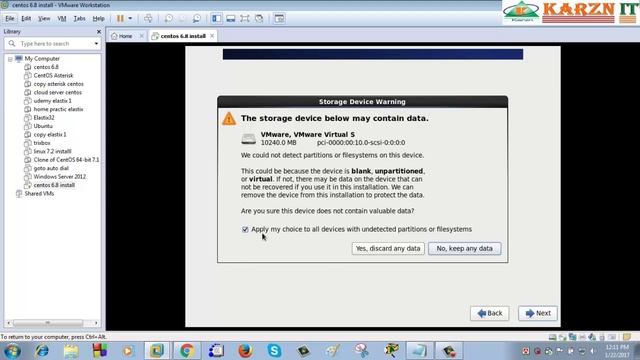Click No, keep any data
This screenshot has width=640, height=360.
[x=464, y=249]
